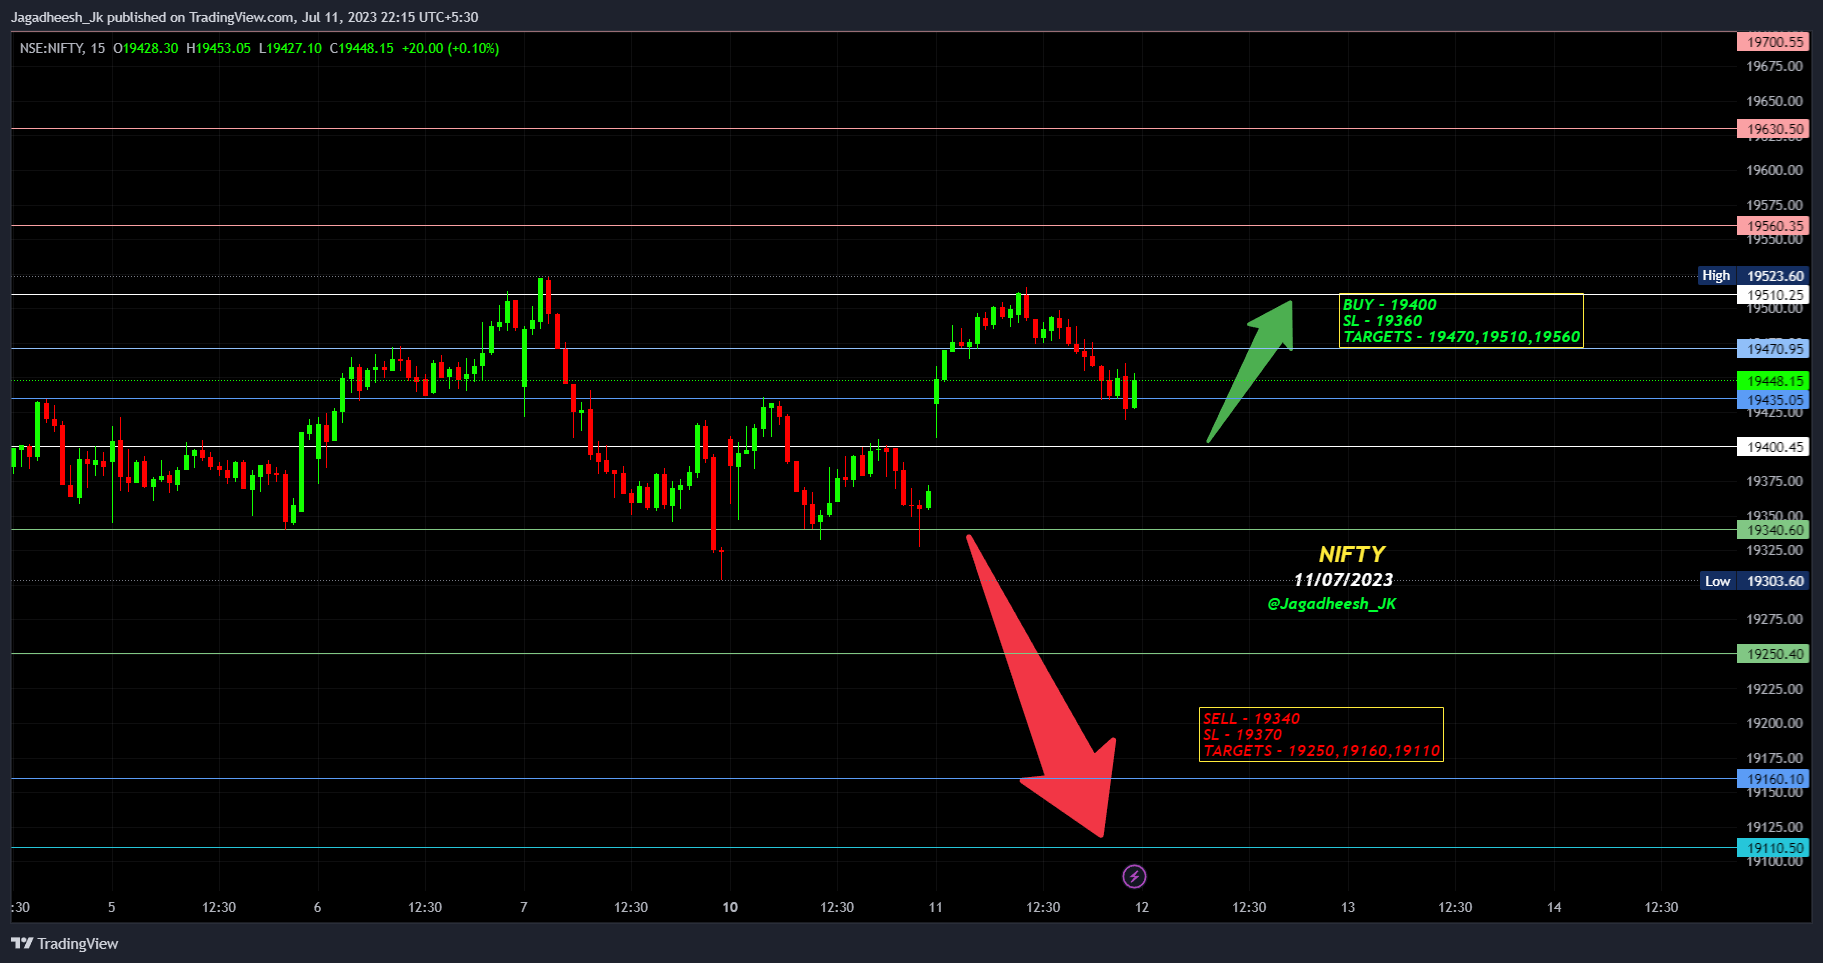Click the high value H19453.05
Image resolution: width=1823 pixels, height=963 pixels.
point(218,48)
